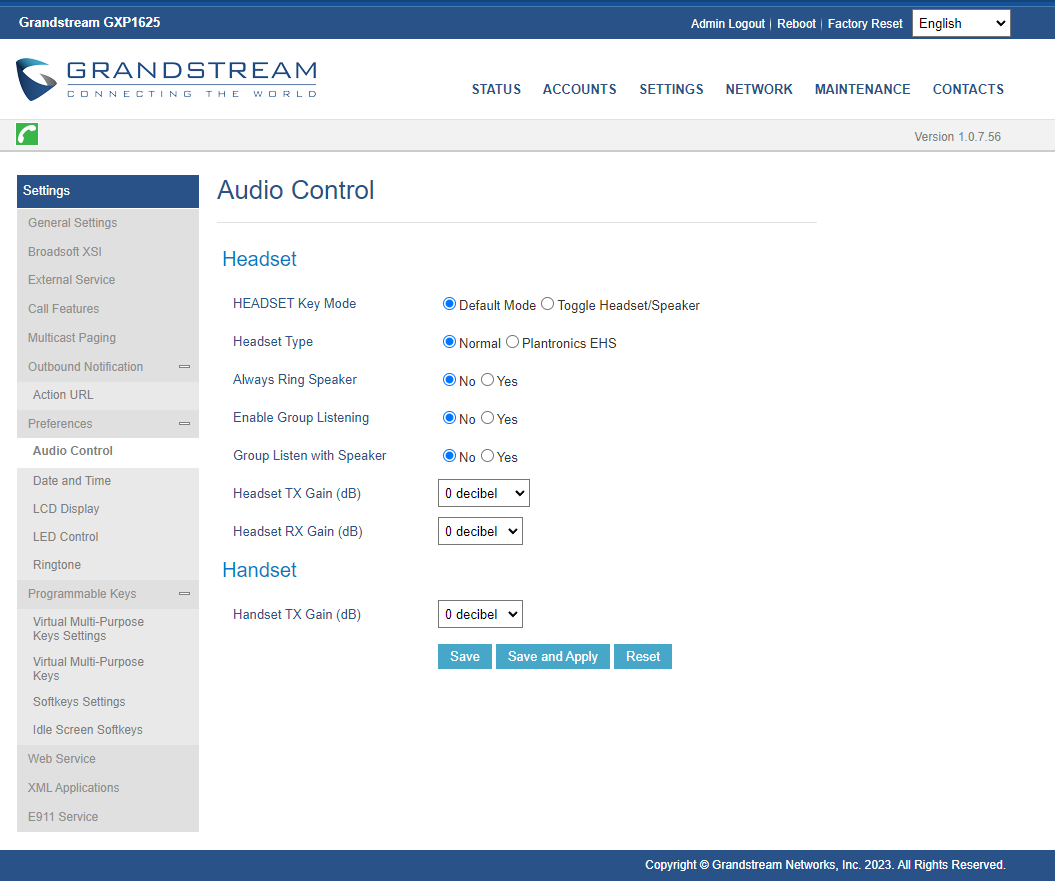
Task: Collapse the Outbound Notification section
Action: tap(184, 367)
